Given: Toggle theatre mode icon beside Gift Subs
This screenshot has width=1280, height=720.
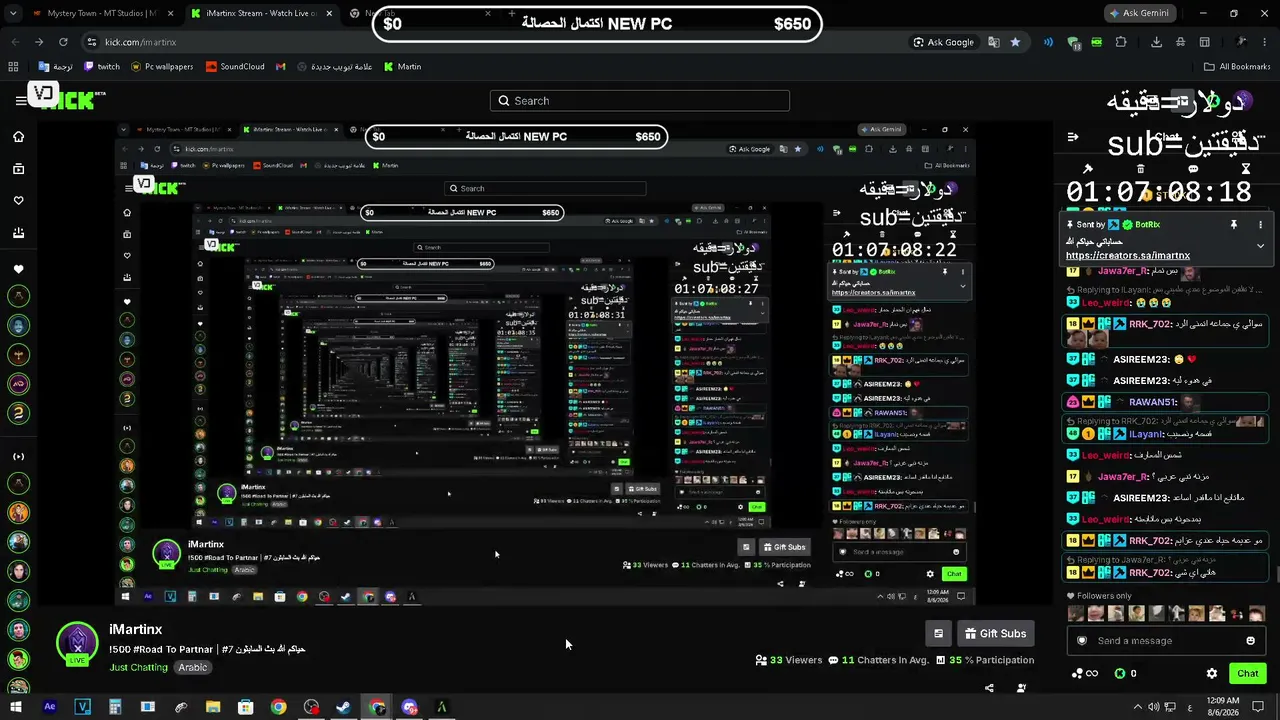Looking at the screenshot, I should click(x=938, y=633).
